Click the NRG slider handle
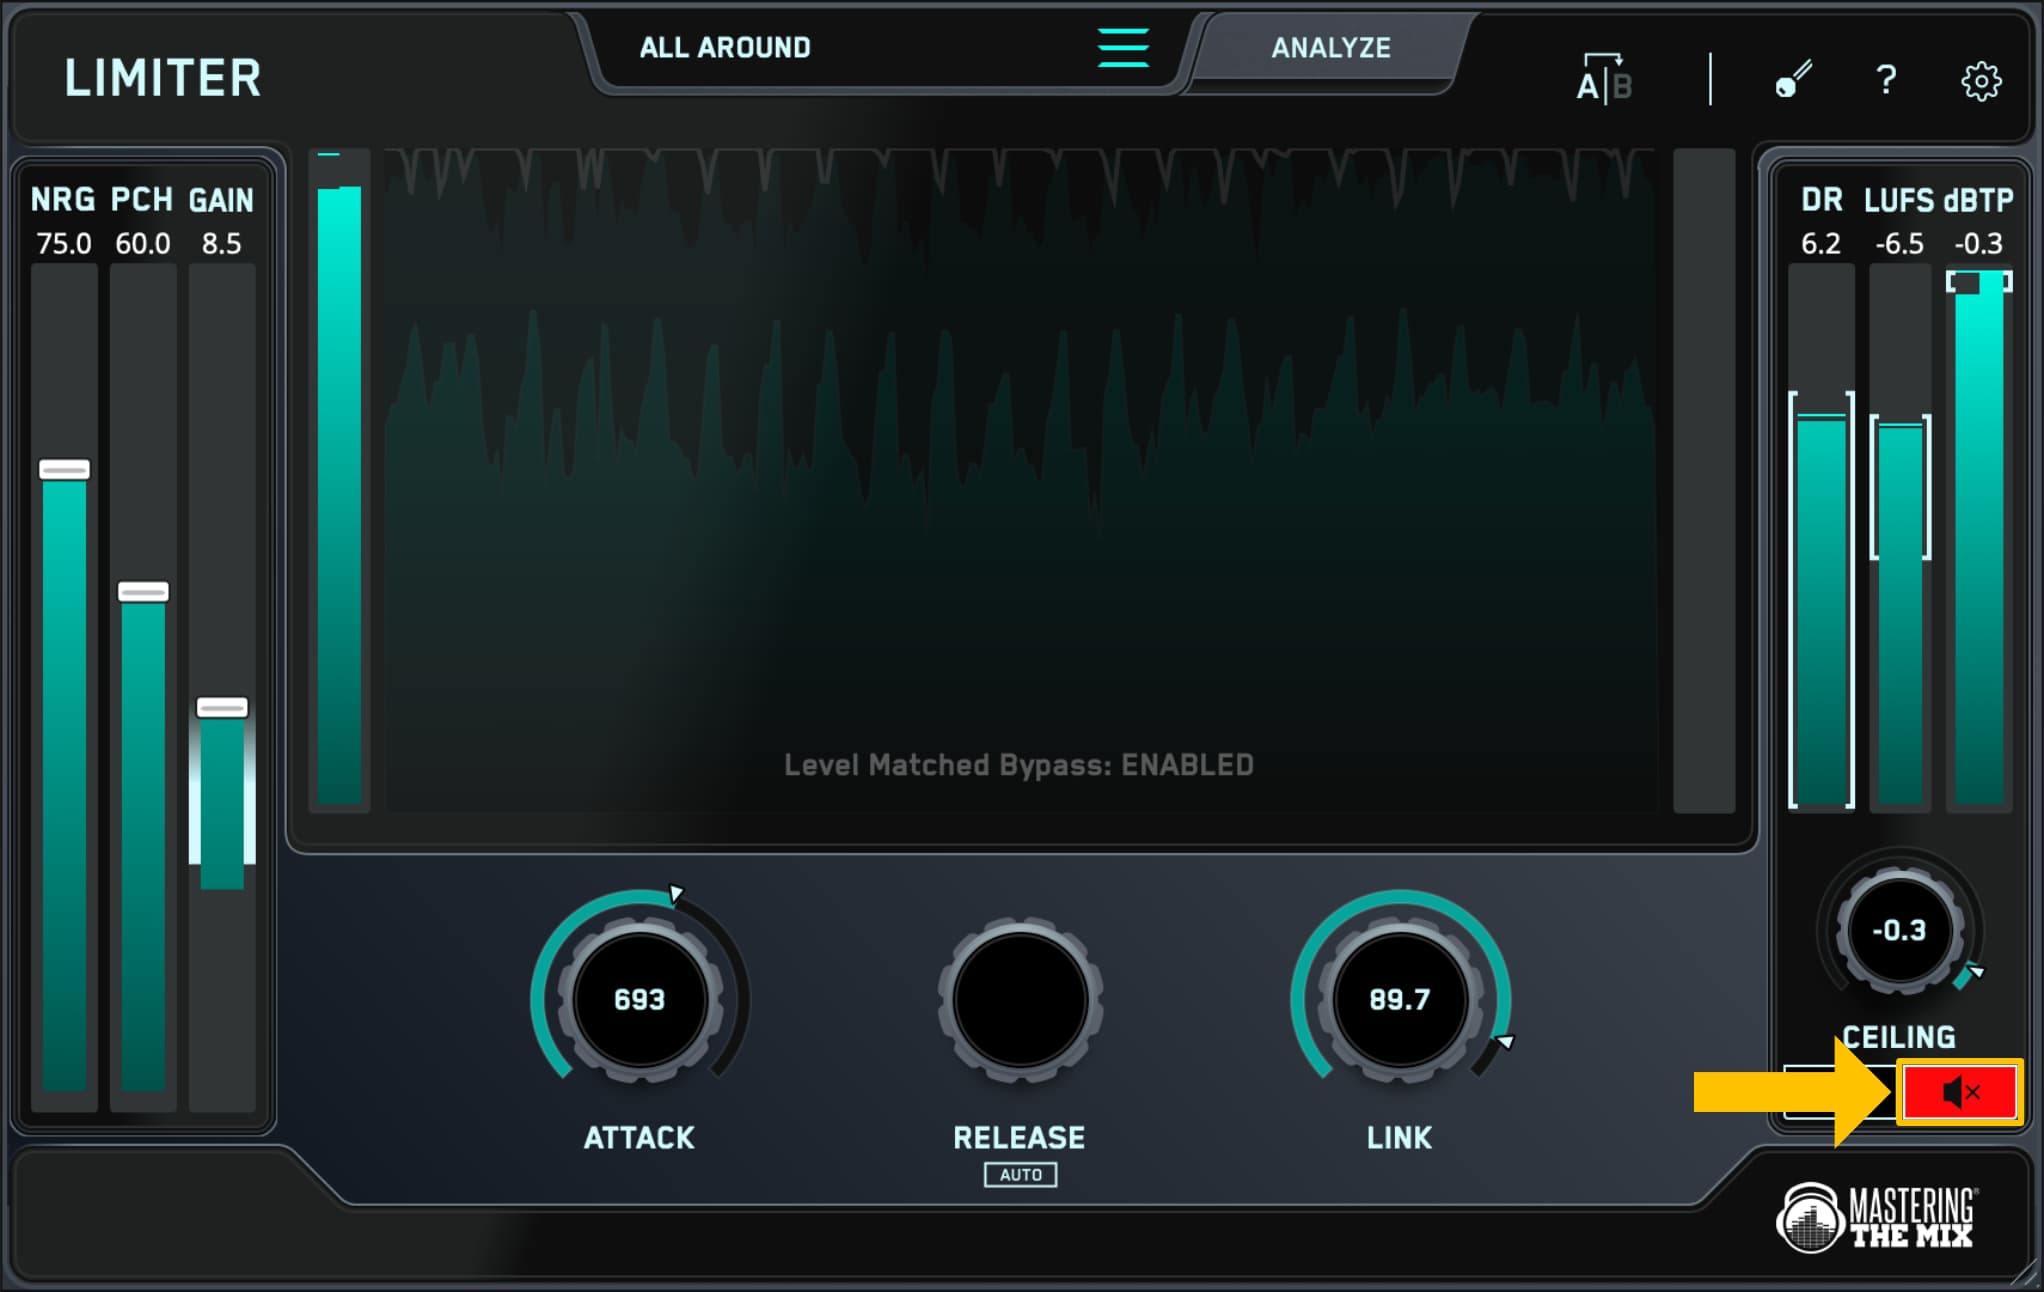This screenshot has width=2044, height=1292. pos(64,469)
